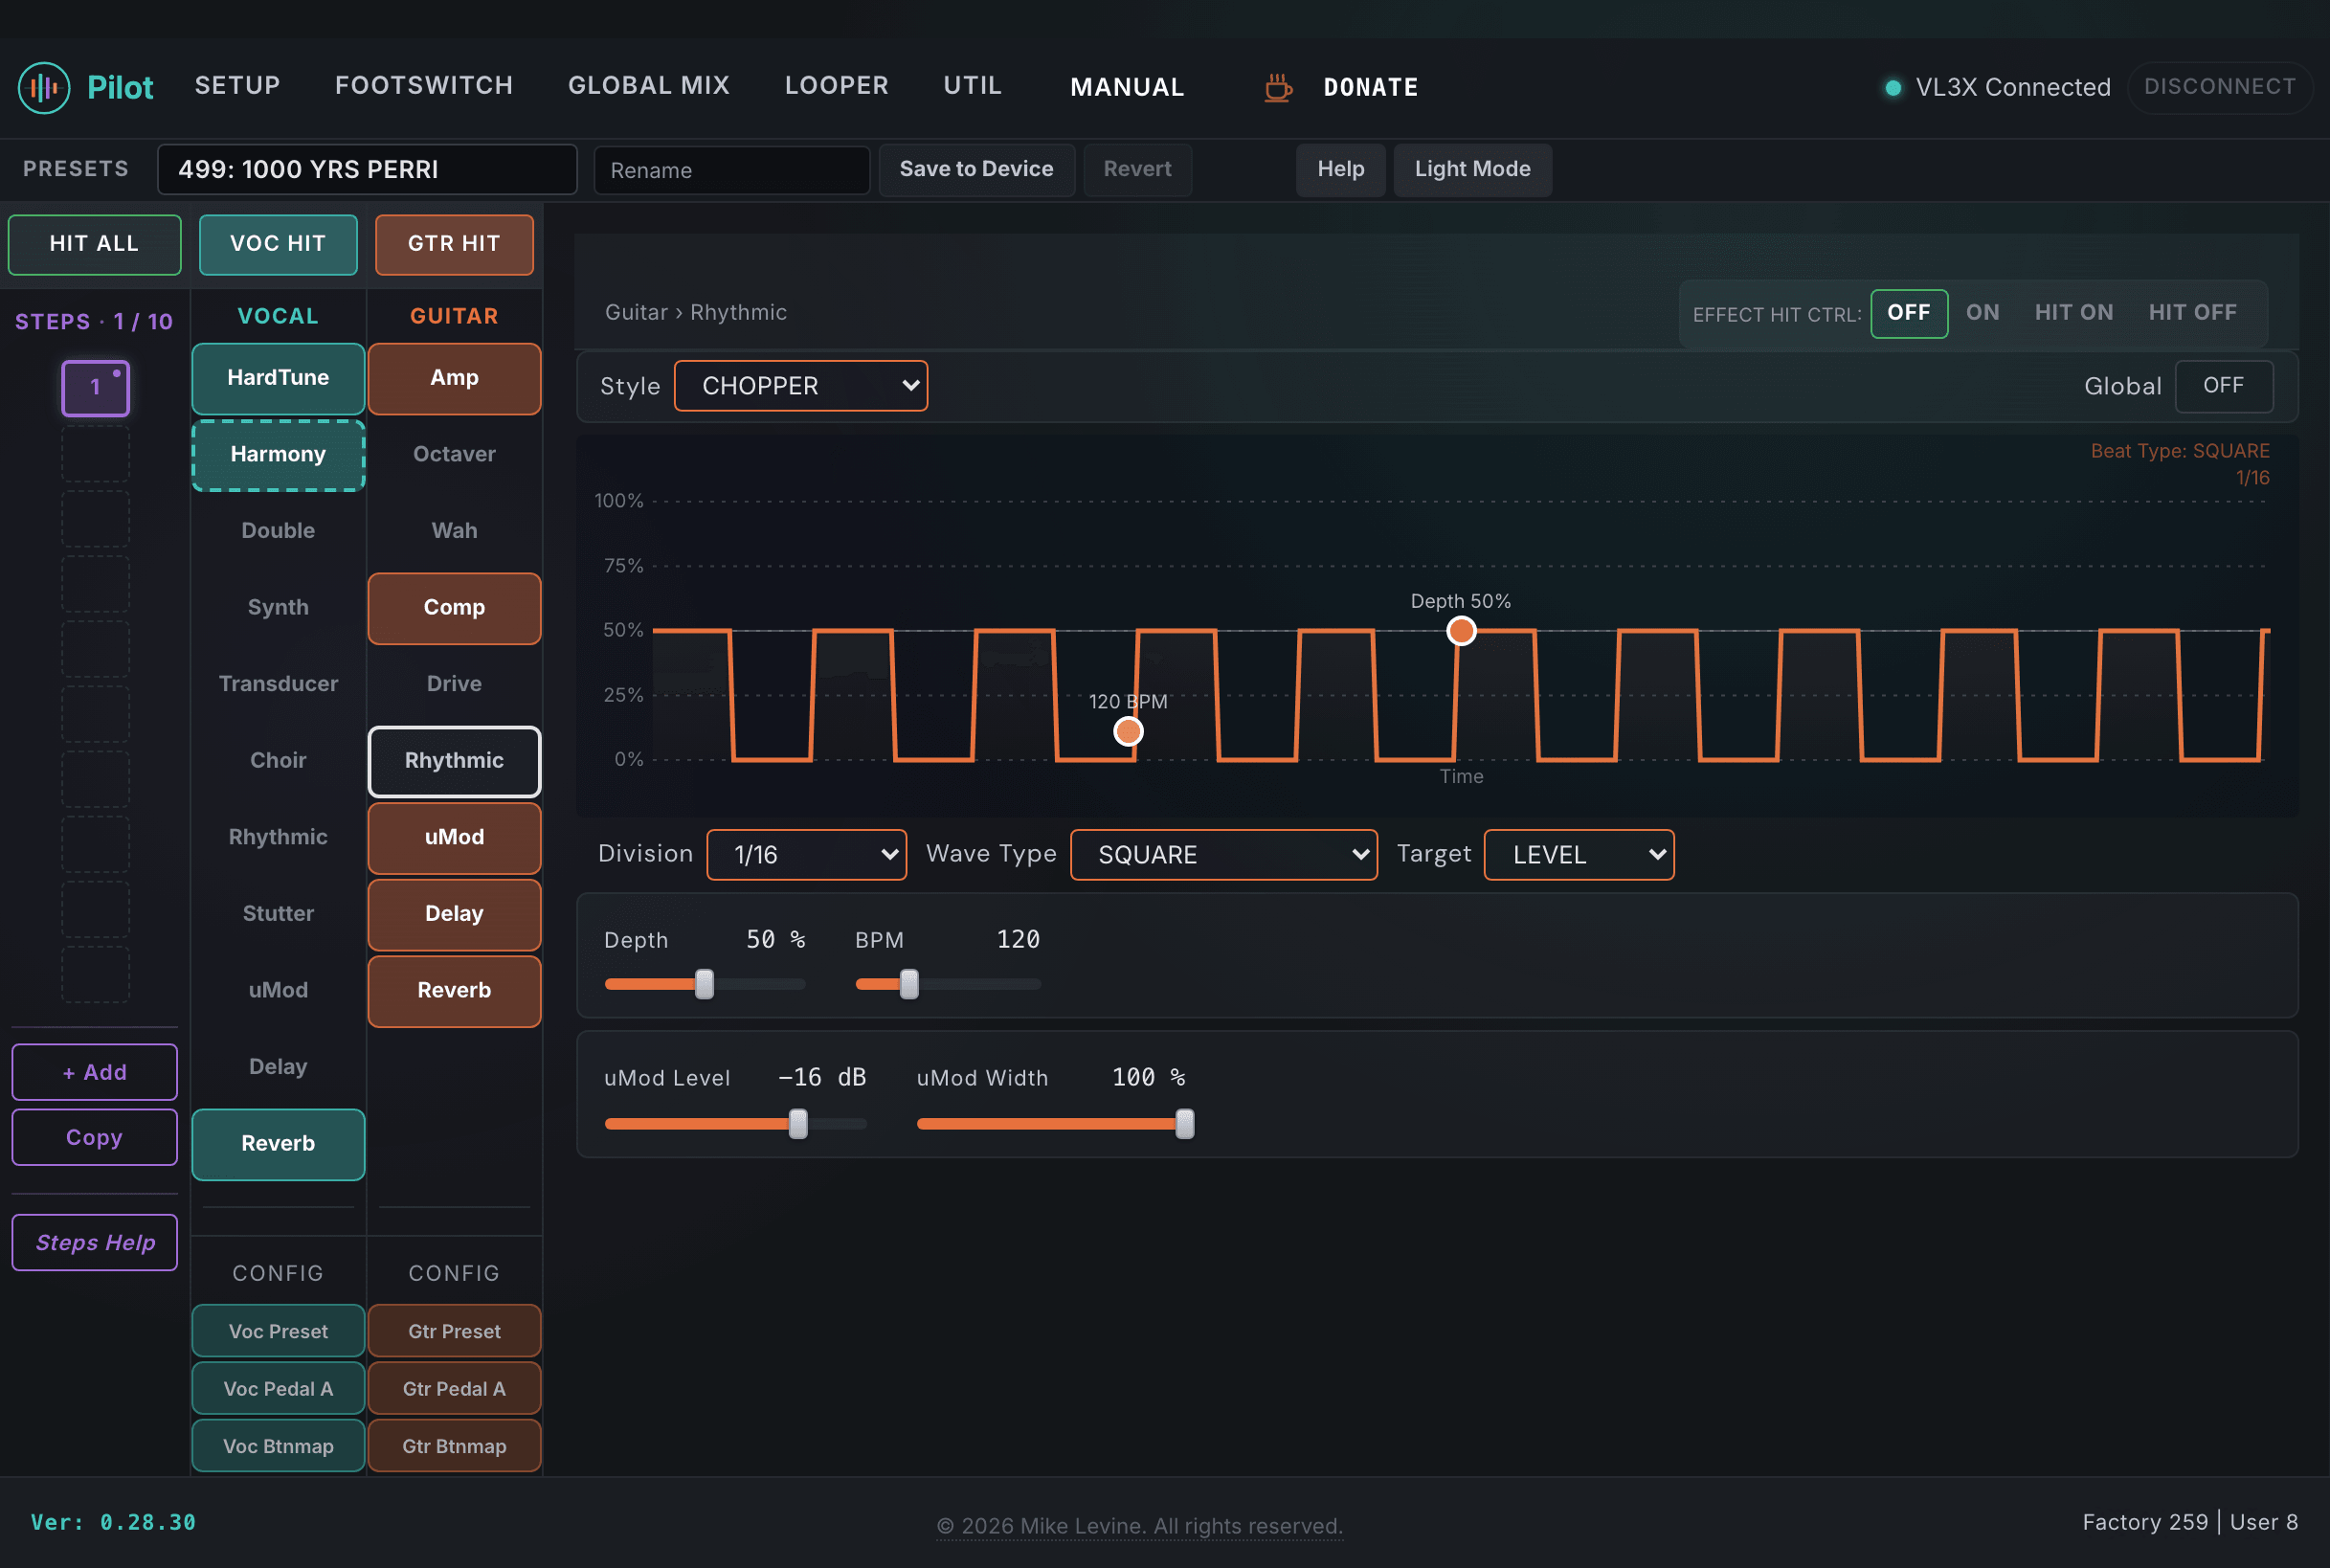
Task: Copy the current step
Action: pos(94,1138)
